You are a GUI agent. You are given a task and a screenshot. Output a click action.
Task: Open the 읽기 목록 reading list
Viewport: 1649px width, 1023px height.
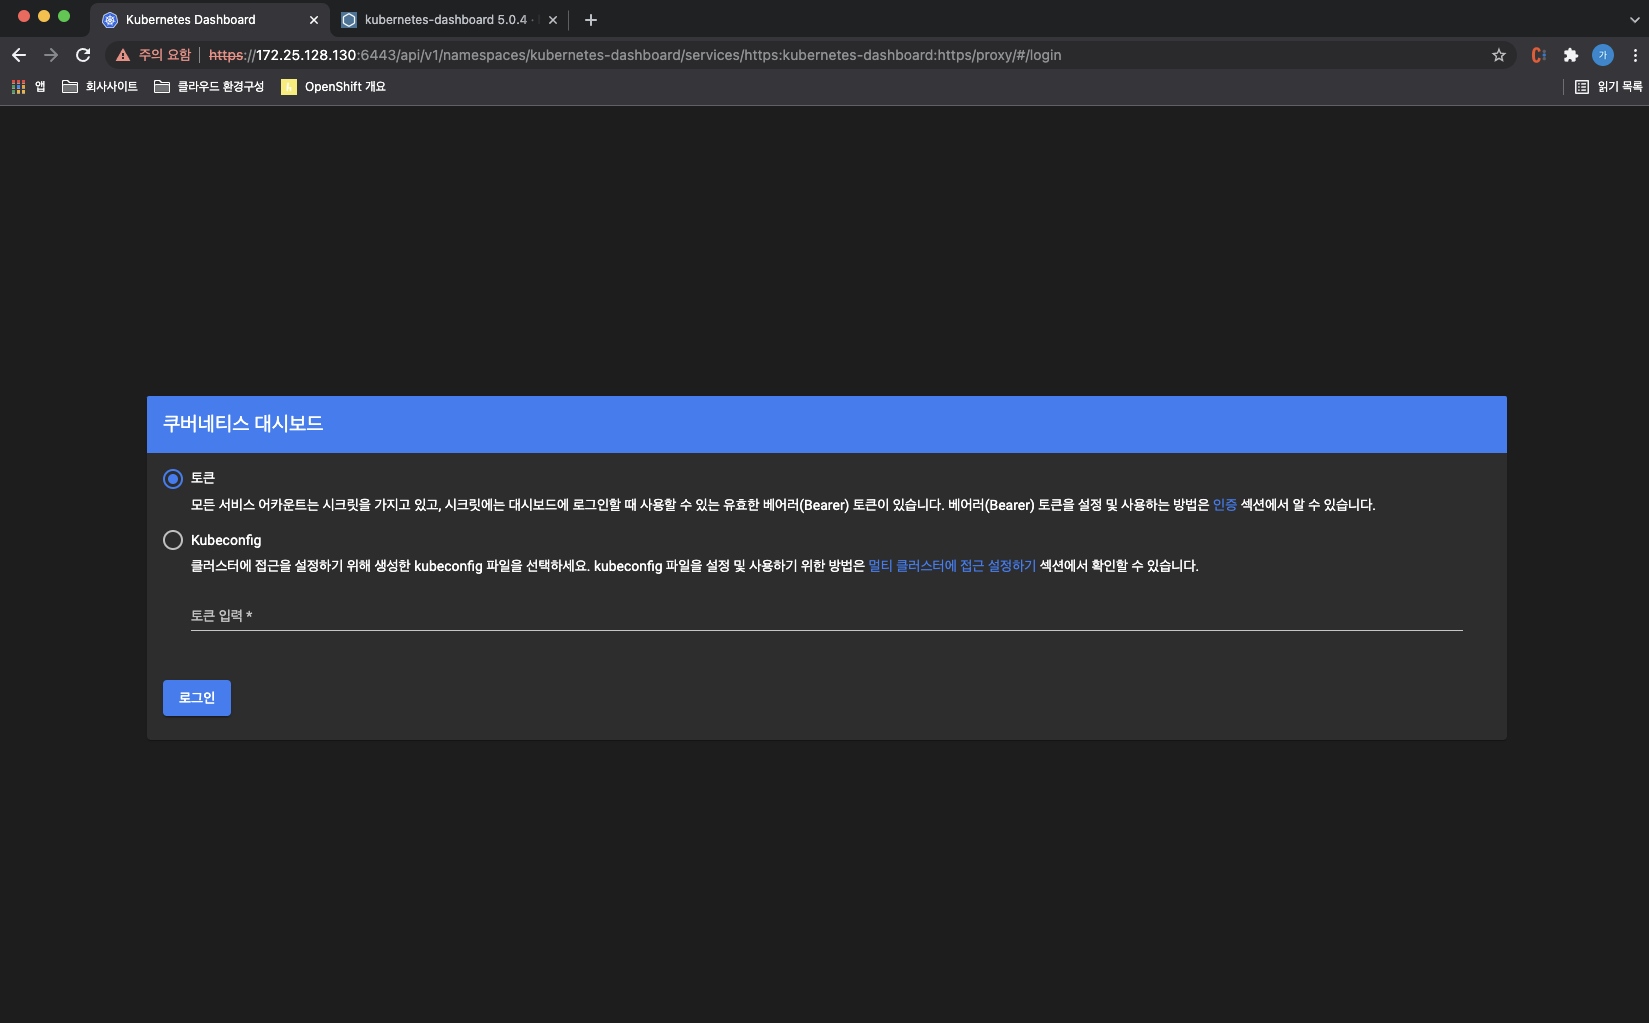(x=1609, y=87)
